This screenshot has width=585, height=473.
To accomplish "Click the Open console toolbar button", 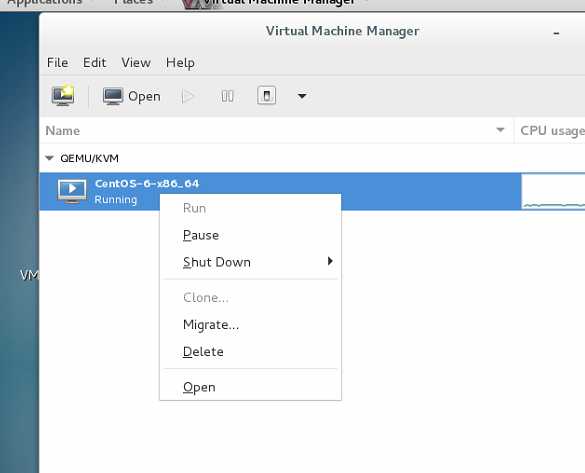I will [x=132, y=96].
